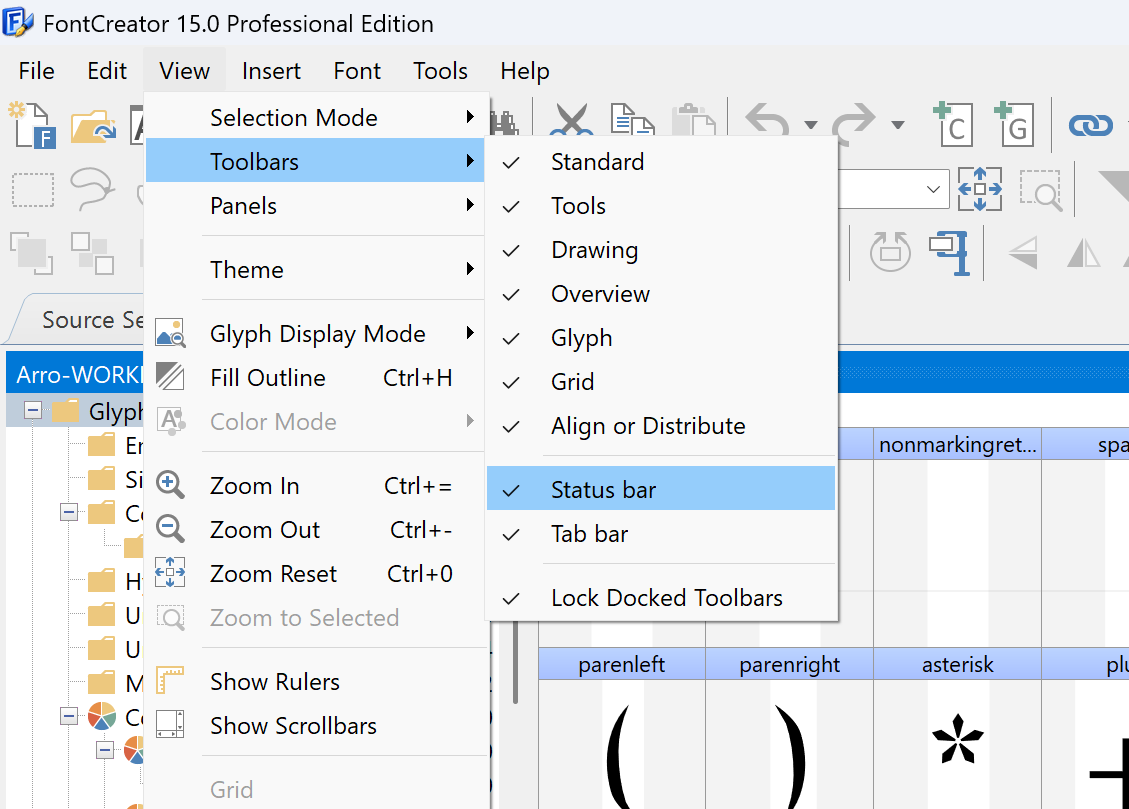Uncheck the Drawing toolbar

[661, 250]
